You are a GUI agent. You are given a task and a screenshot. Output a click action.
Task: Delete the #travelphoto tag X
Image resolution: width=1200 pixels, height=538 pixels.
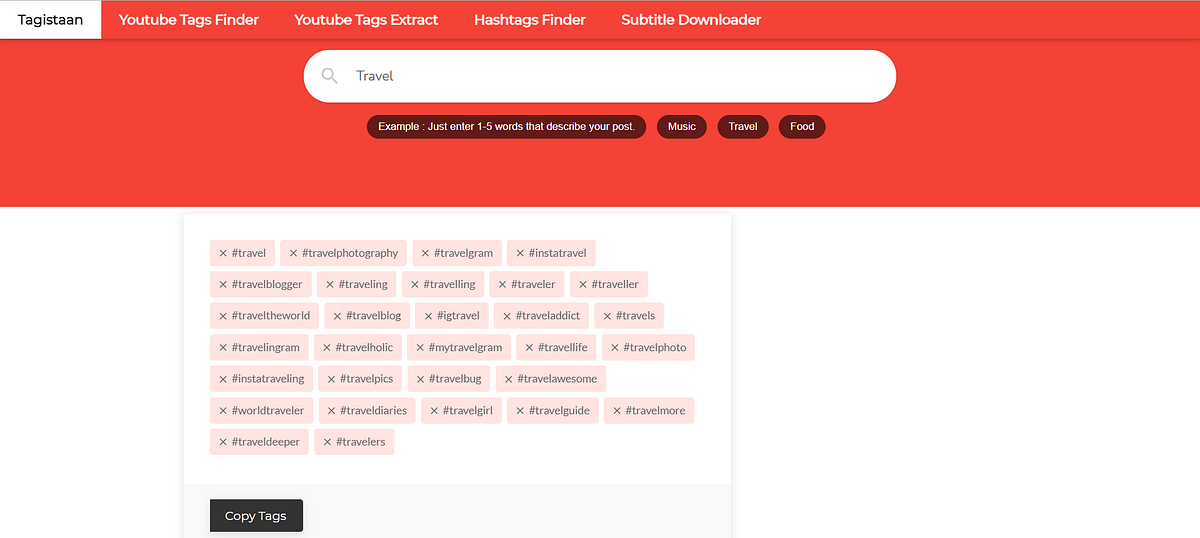click(x=614, y=347)
